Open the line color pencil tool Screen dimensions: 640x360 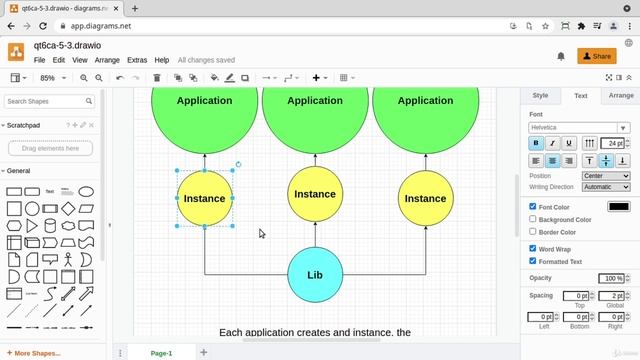[x=229, y=78]
